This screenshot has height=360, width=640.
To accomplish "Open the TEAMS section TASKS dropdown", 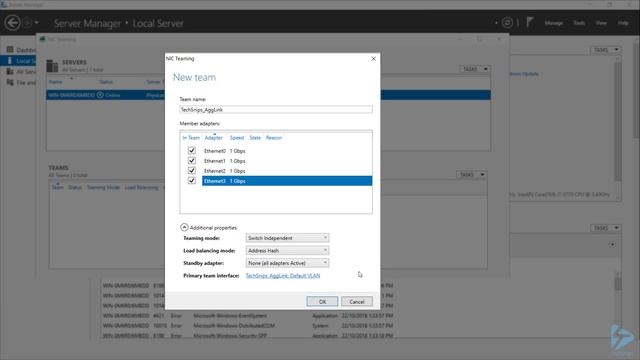I will [471, 175].
